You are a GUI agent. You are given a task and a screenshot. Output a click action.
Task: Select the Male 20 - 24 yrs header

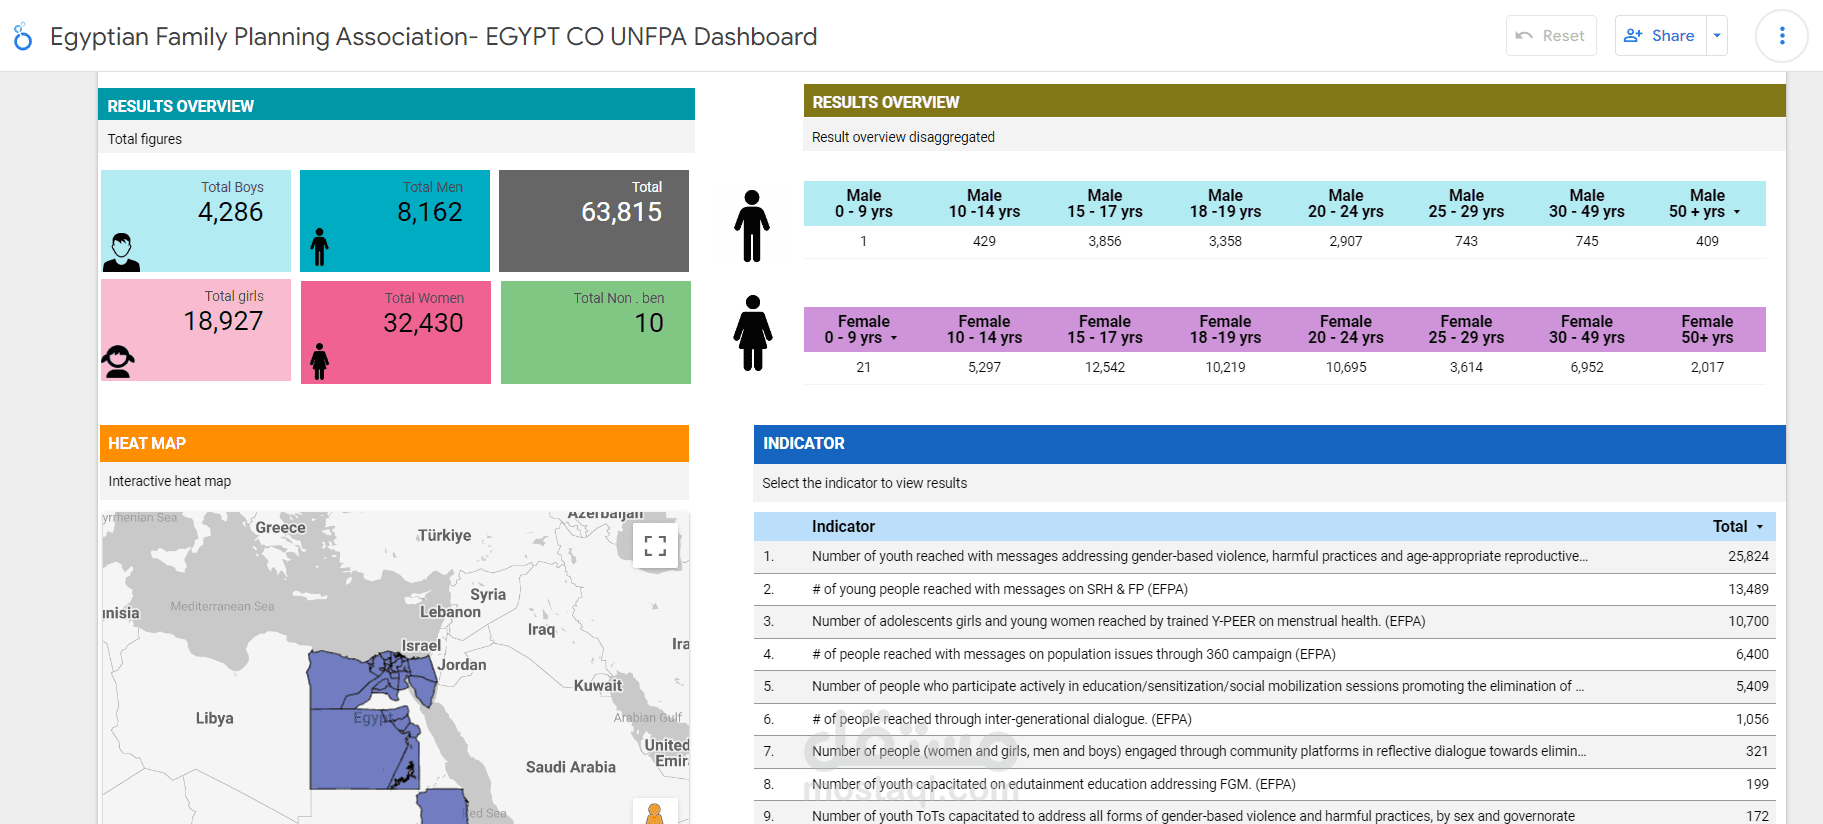click(x=1345, y=203)
